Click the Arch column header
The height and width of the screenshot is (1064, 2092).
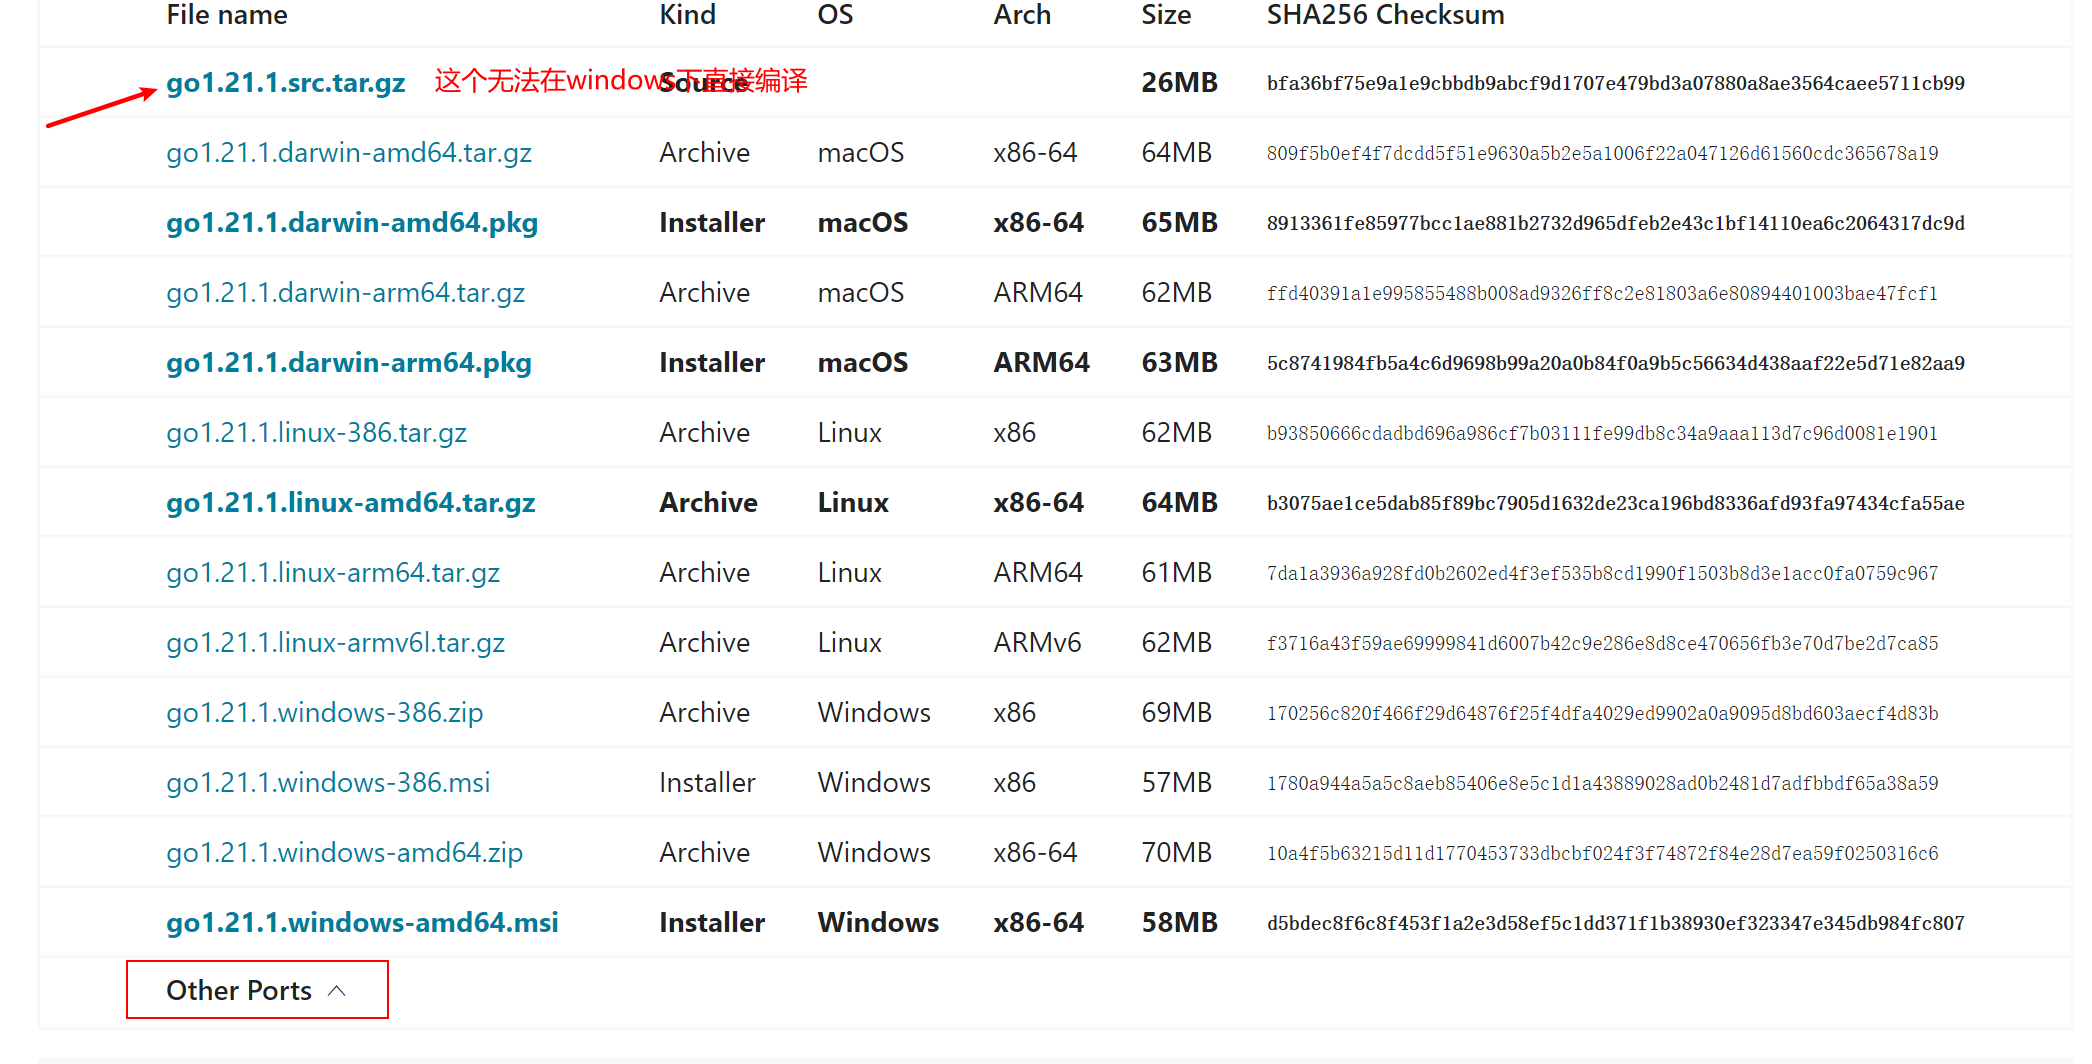pos(1022,15)
